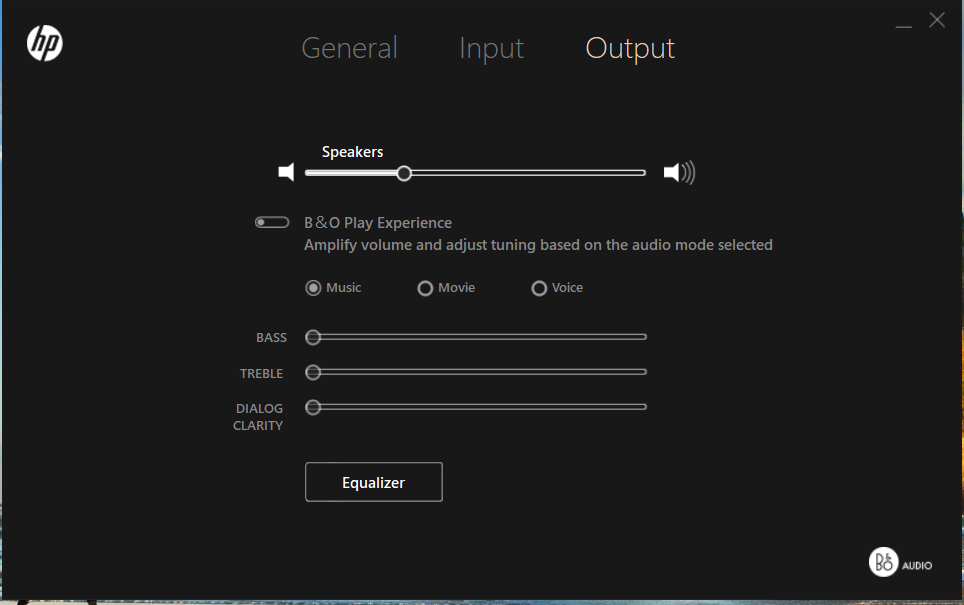Click the 'BASS' label
The image size is (964, 605).
click(x=271, y=338)
